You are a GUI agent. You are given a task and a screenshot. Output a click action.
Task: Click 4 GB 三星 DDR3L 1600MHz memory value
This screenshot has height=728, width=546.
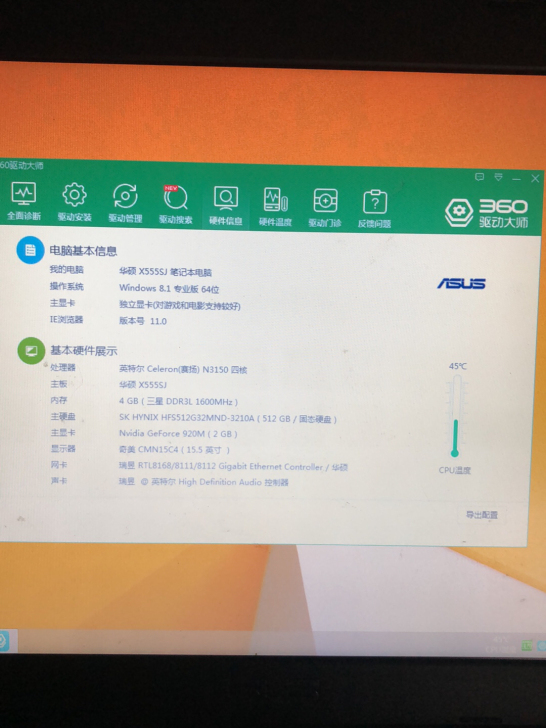pyautogui.click(x=178, y=402)
